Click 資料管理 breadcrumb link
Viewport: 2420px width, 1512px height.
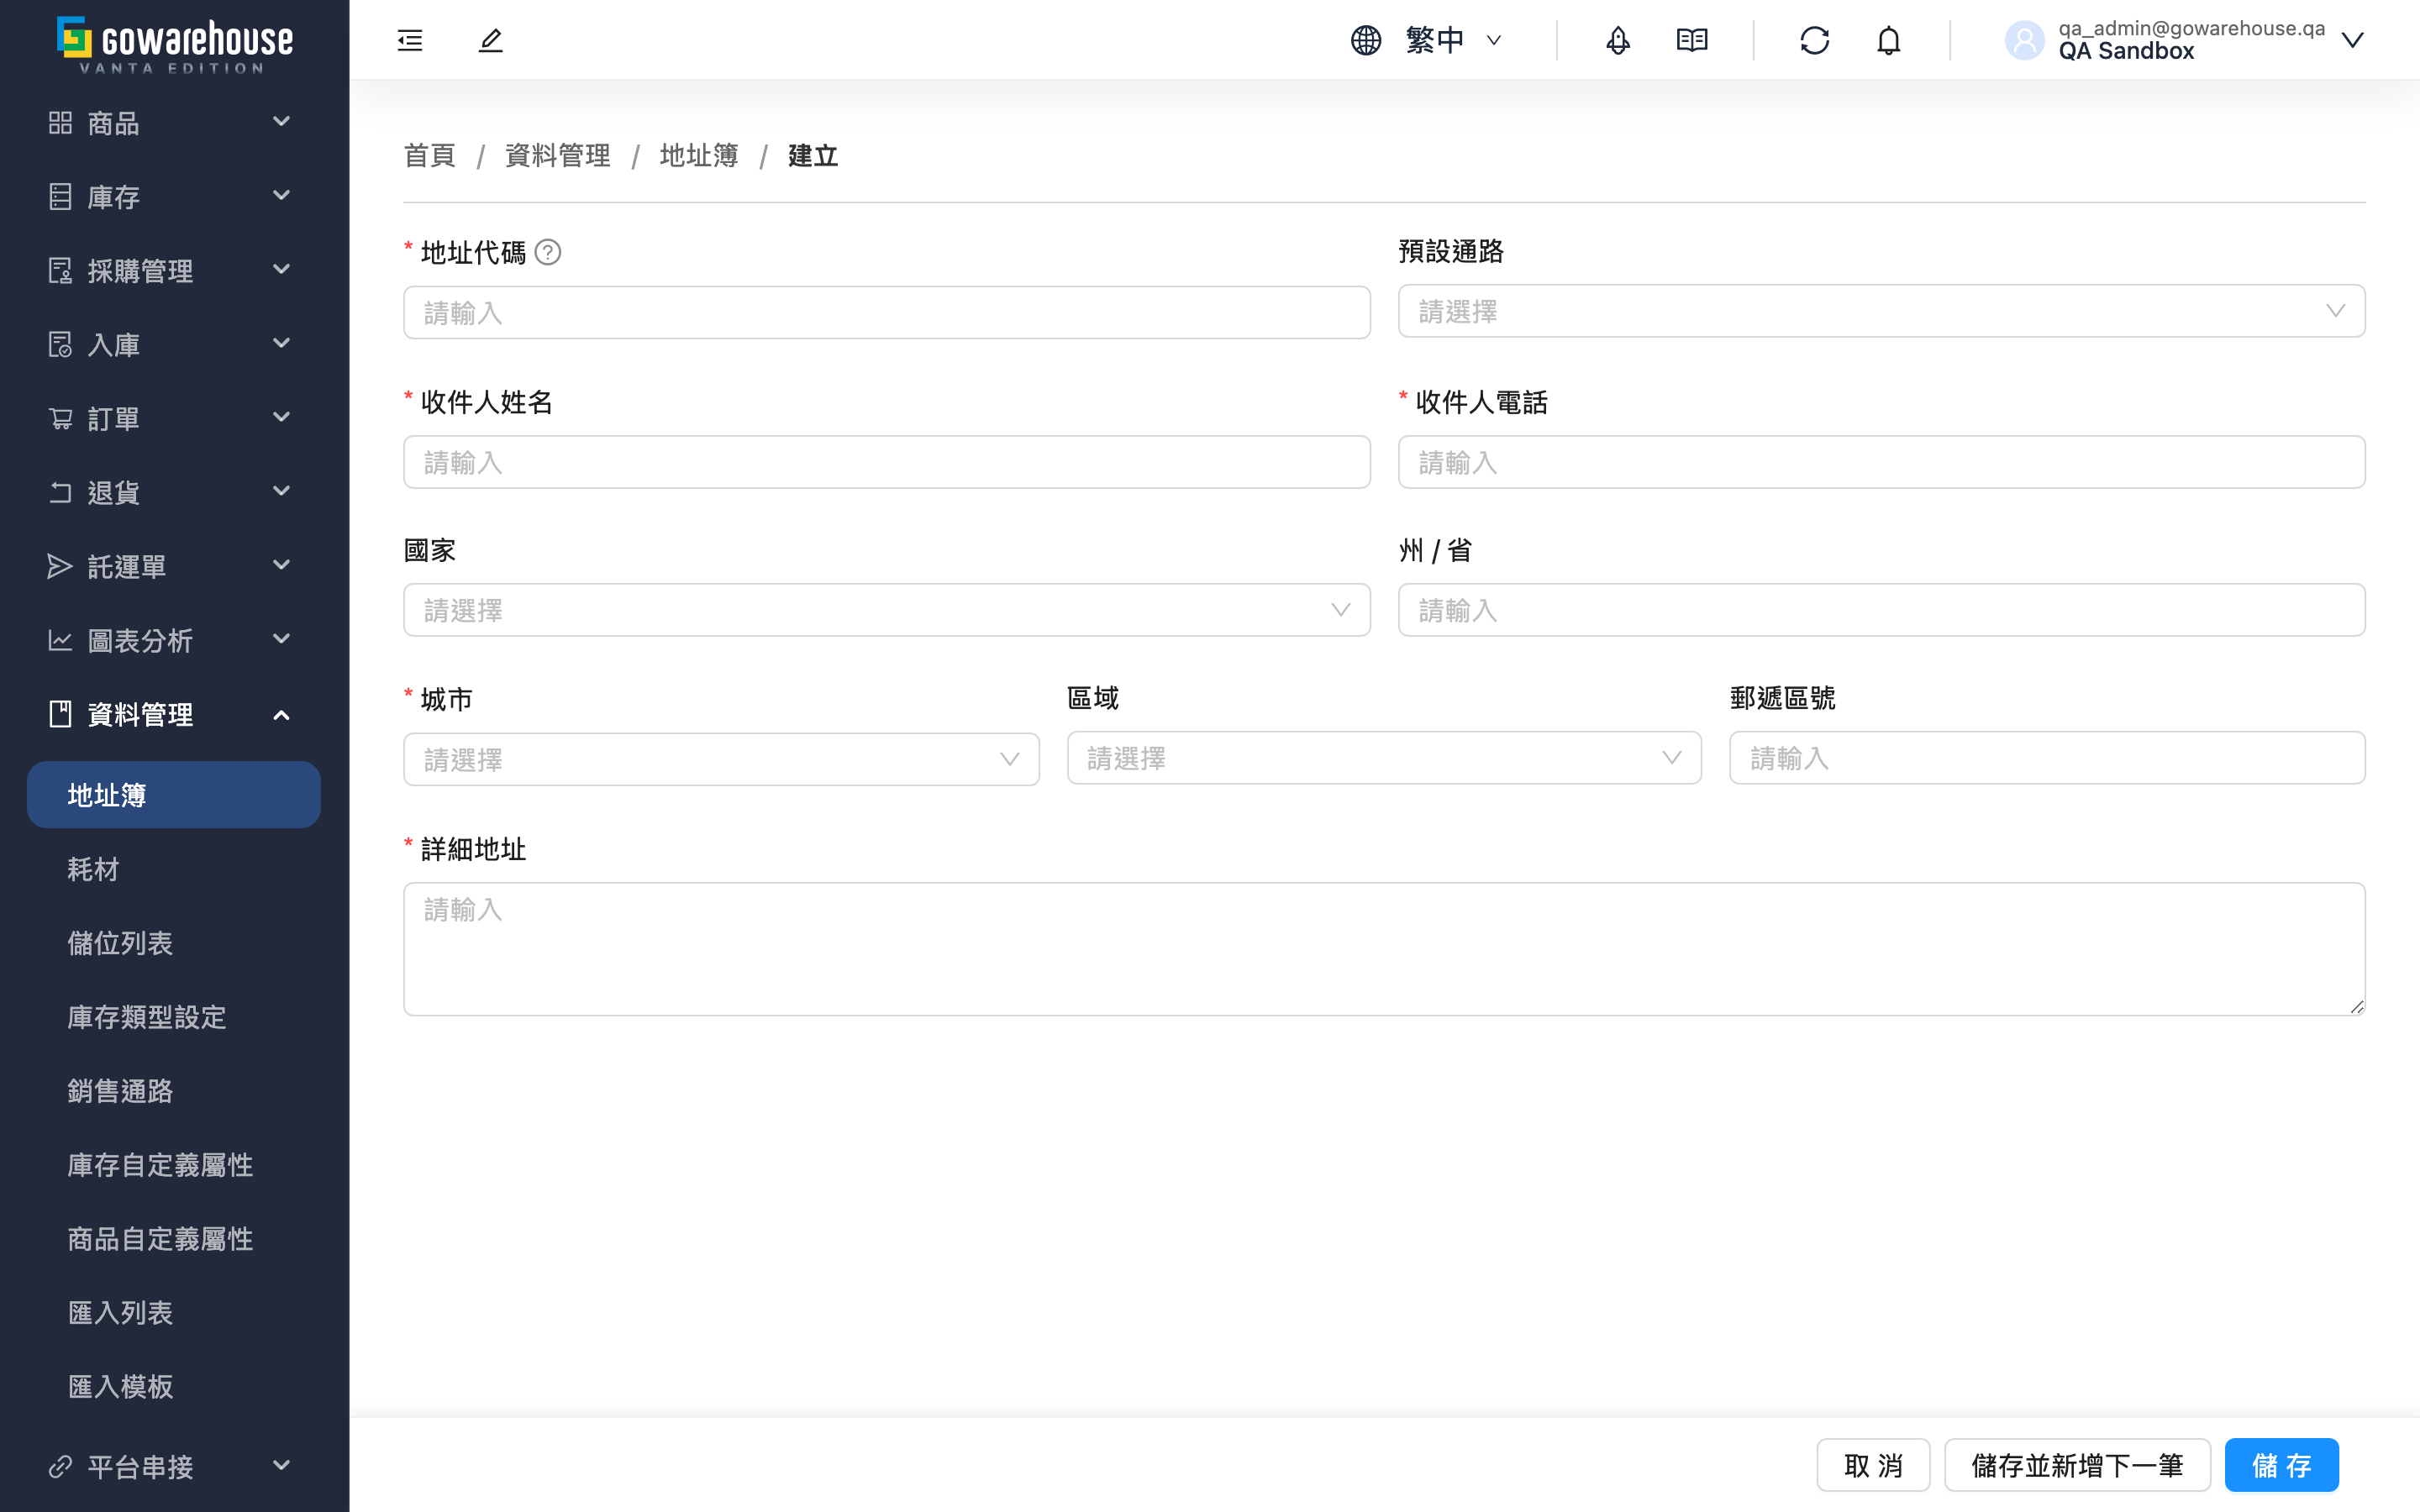coord(557,155)
